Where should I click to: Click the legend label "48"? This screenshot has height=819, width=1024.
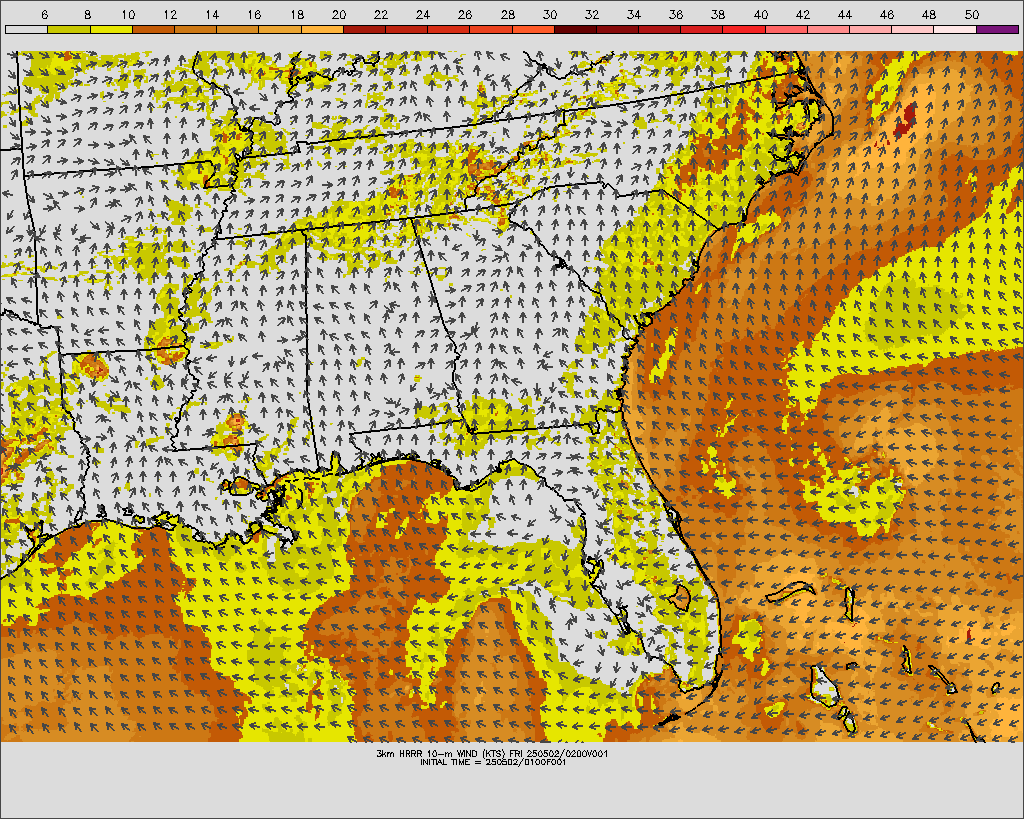pyautogui.click(x=929, y=14)
